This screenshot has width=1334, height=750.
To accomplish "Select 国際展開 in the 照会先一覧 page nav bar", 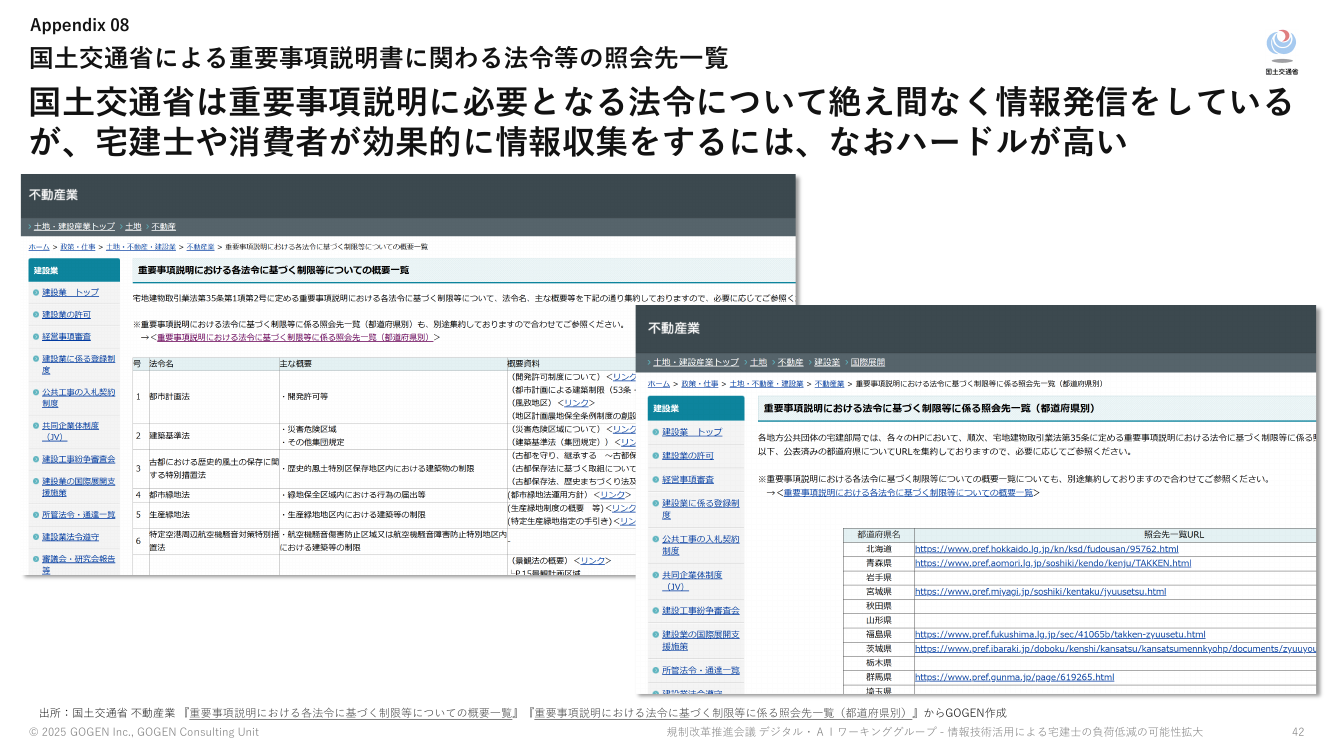I will pos(867,362).
